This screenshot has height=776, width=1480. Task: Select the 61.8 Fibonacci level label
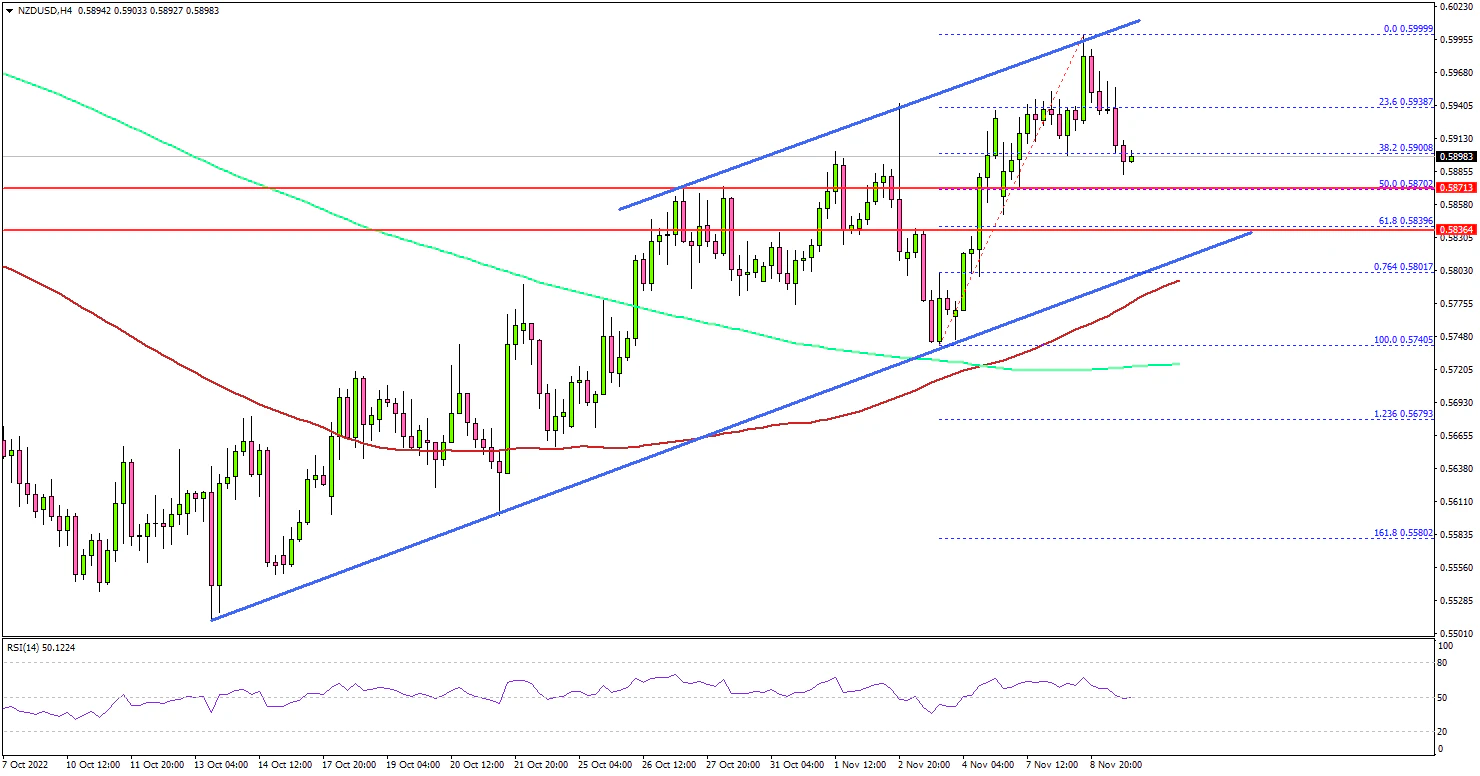[x=1405, y=221]
